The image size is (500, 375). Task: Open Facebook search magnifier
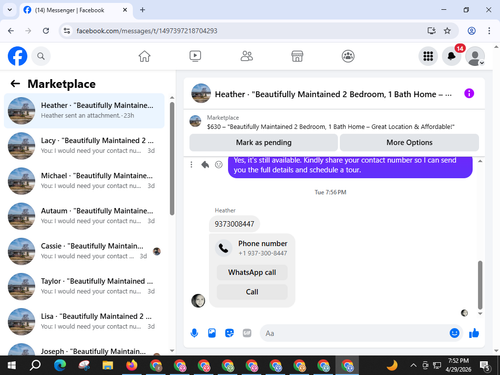click(x=41, y=56)
